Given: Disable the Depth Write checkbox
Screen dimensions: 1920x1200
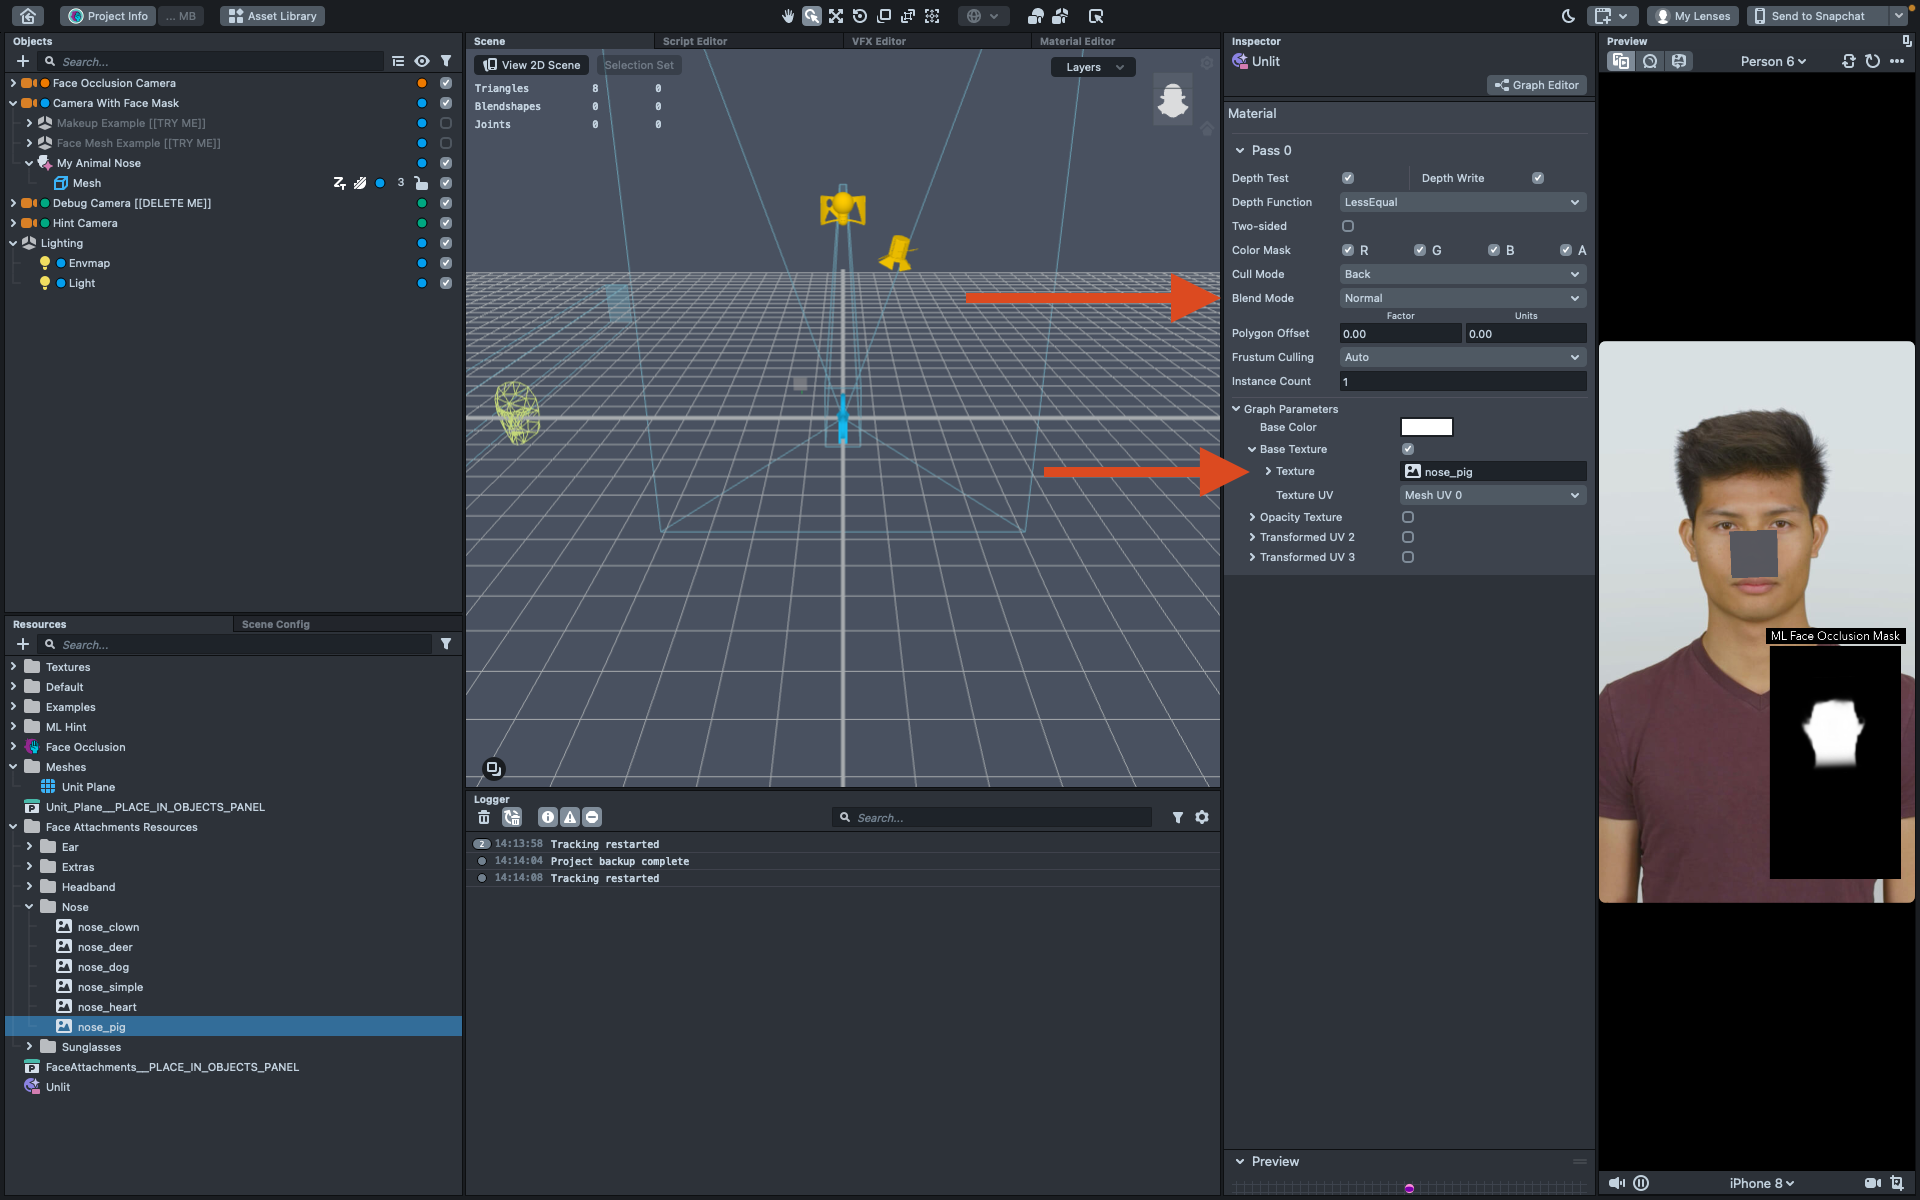Looking at the screenshot, I should [x=1538, y=178].
